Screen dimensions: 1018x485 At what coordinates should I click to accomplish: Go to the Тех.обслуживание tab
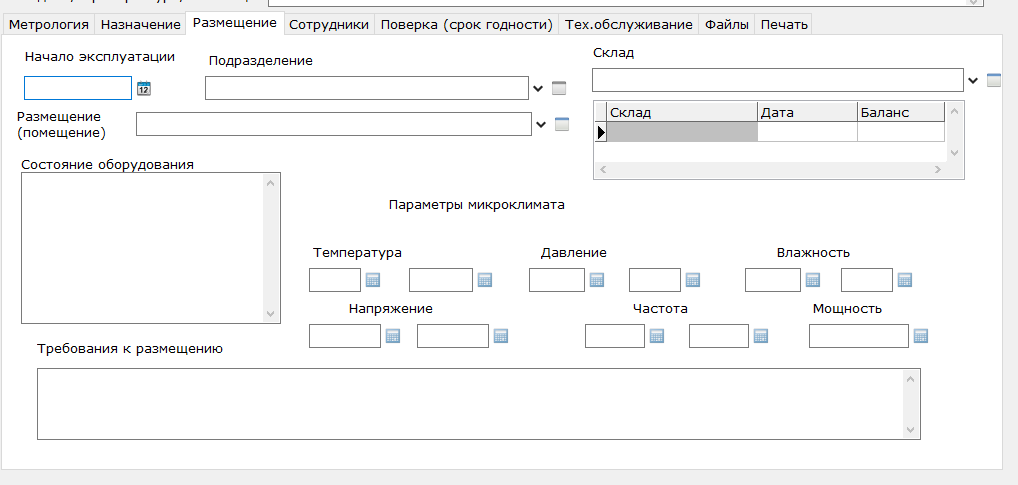[628, 25]
